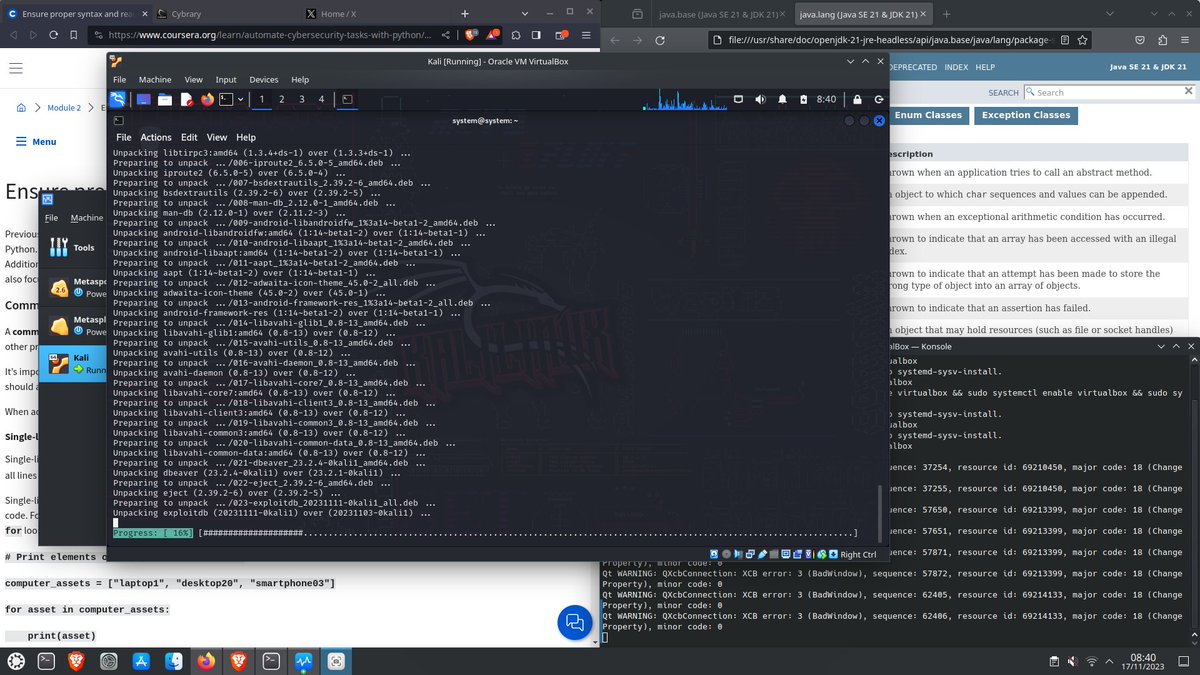
Task: Switch to Kali workspace 4
Action: tap(321, 99)
